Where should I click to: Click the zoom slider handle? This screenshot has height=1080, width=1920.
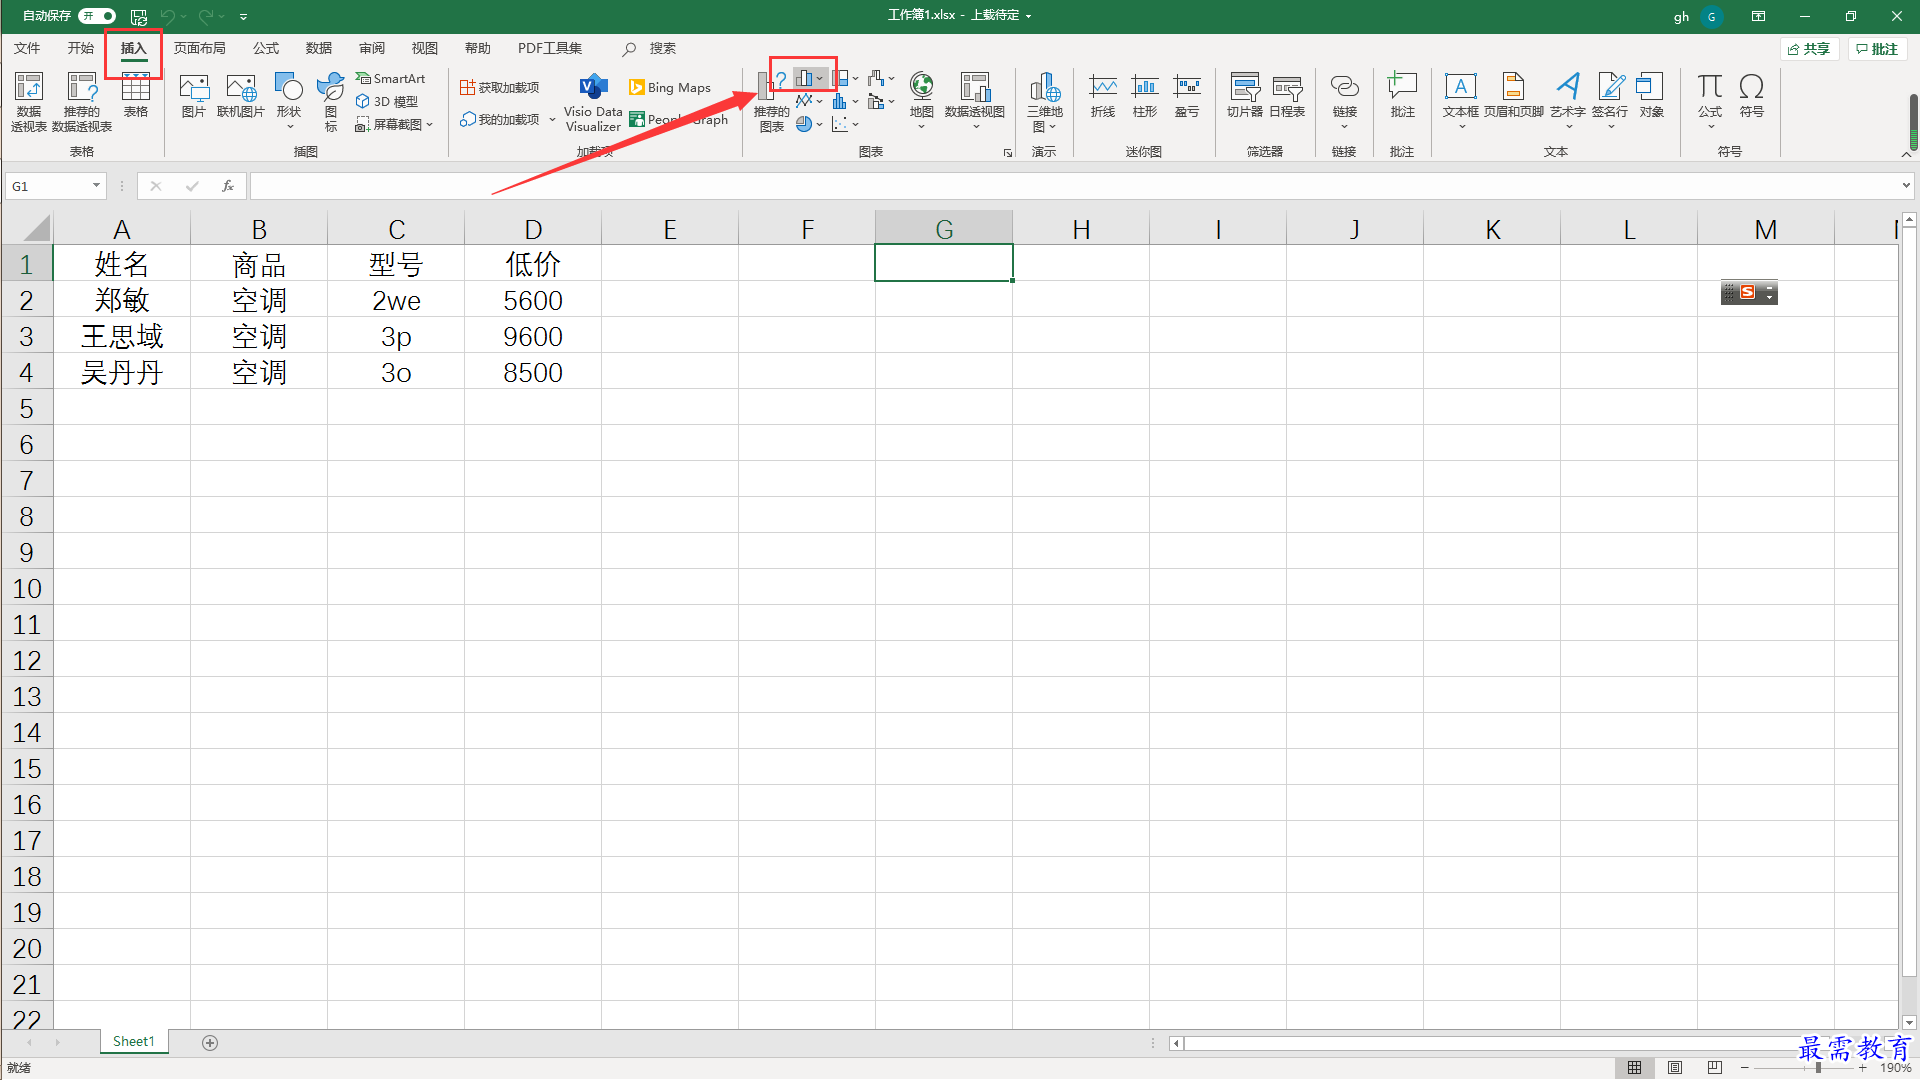tap(1818, 1068)
